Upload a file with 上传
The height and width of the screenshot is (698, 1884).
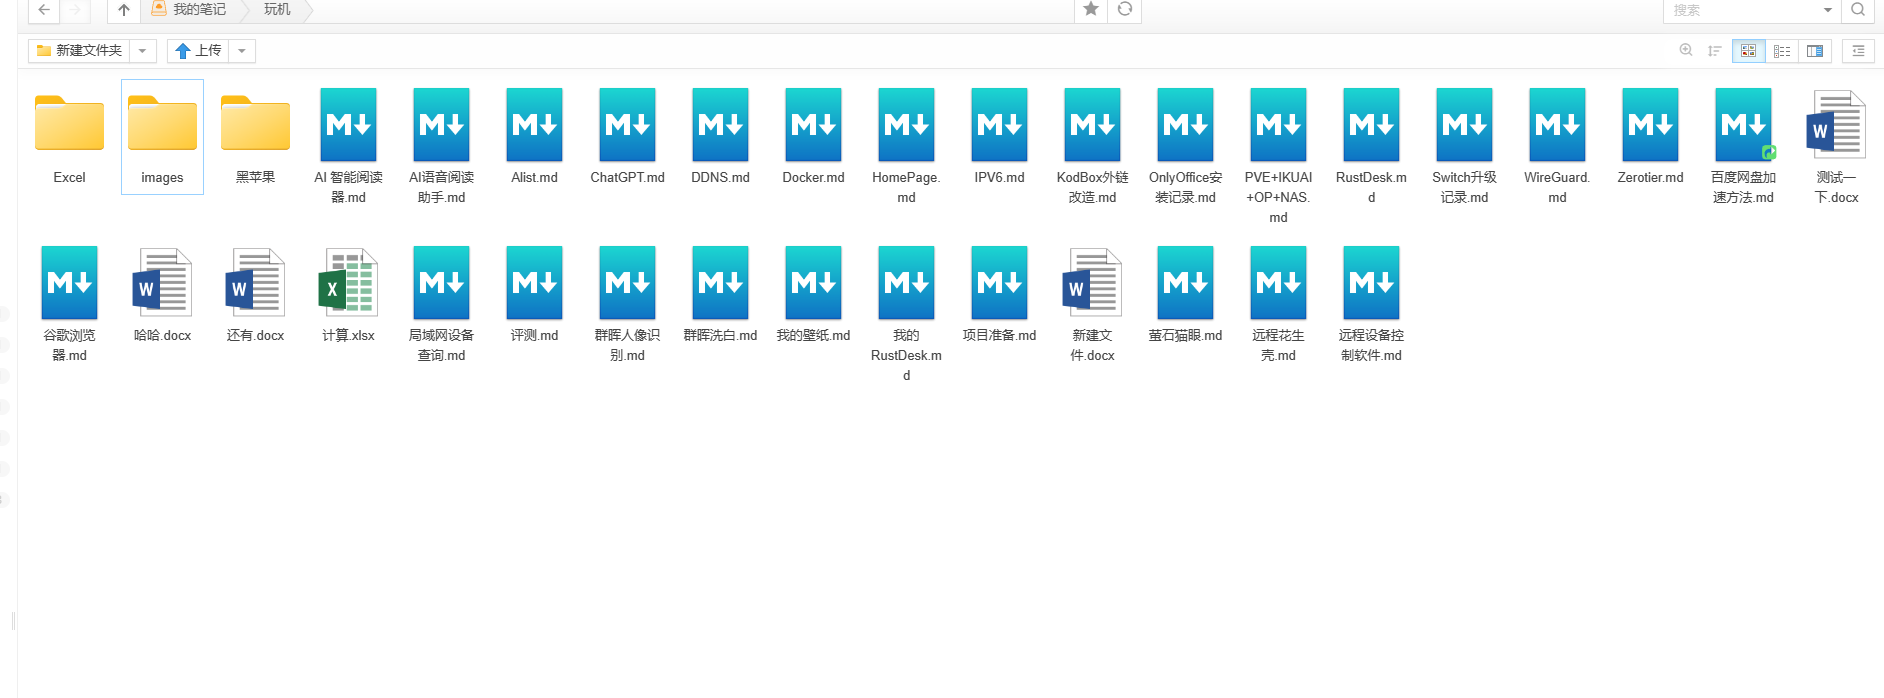[x=198, y=50]
